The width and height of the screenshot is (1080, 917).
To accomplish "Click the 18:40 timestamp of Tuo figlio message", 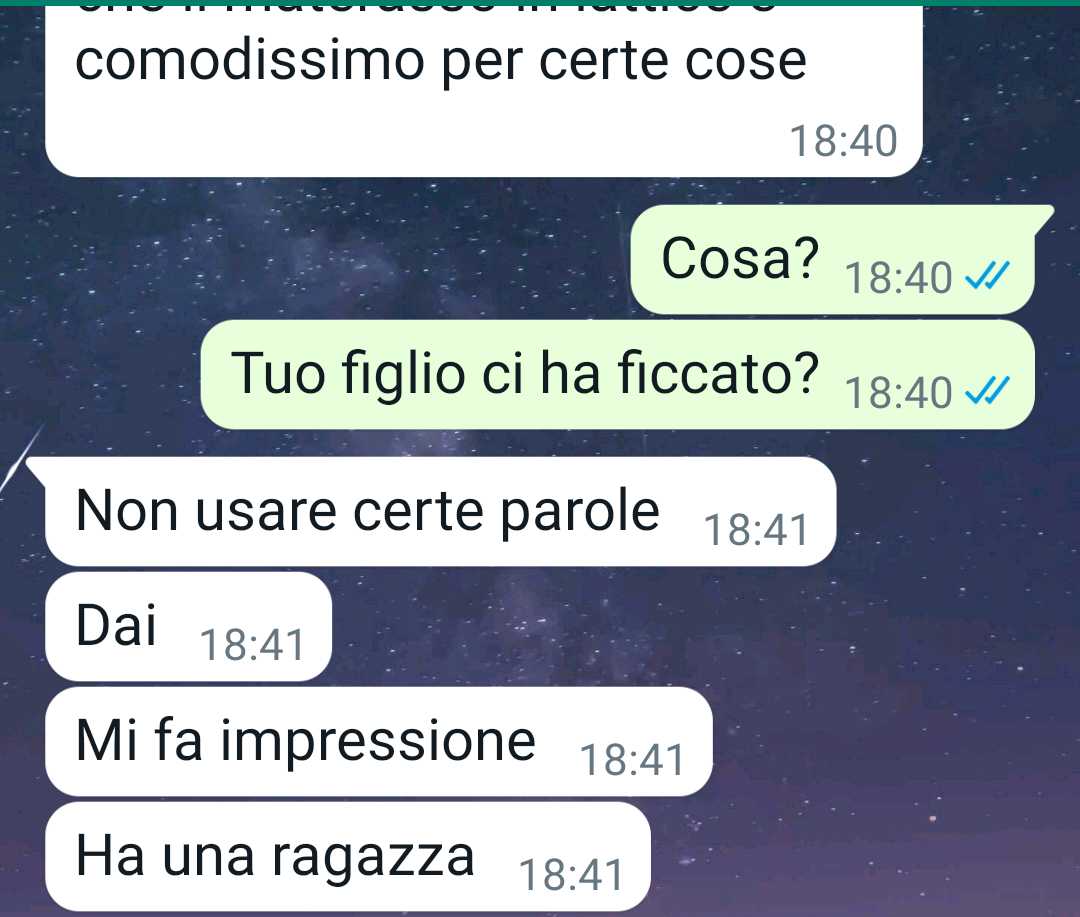I will (898, 393).
